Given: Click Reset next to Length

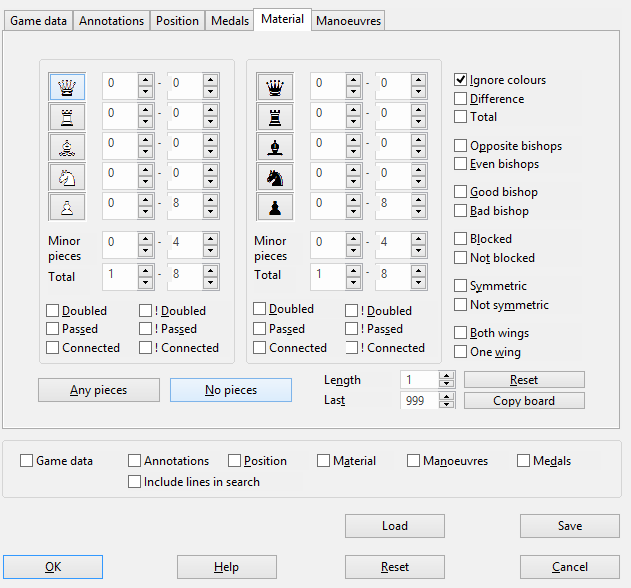Looking at the screenshot, I should (524, 380).
